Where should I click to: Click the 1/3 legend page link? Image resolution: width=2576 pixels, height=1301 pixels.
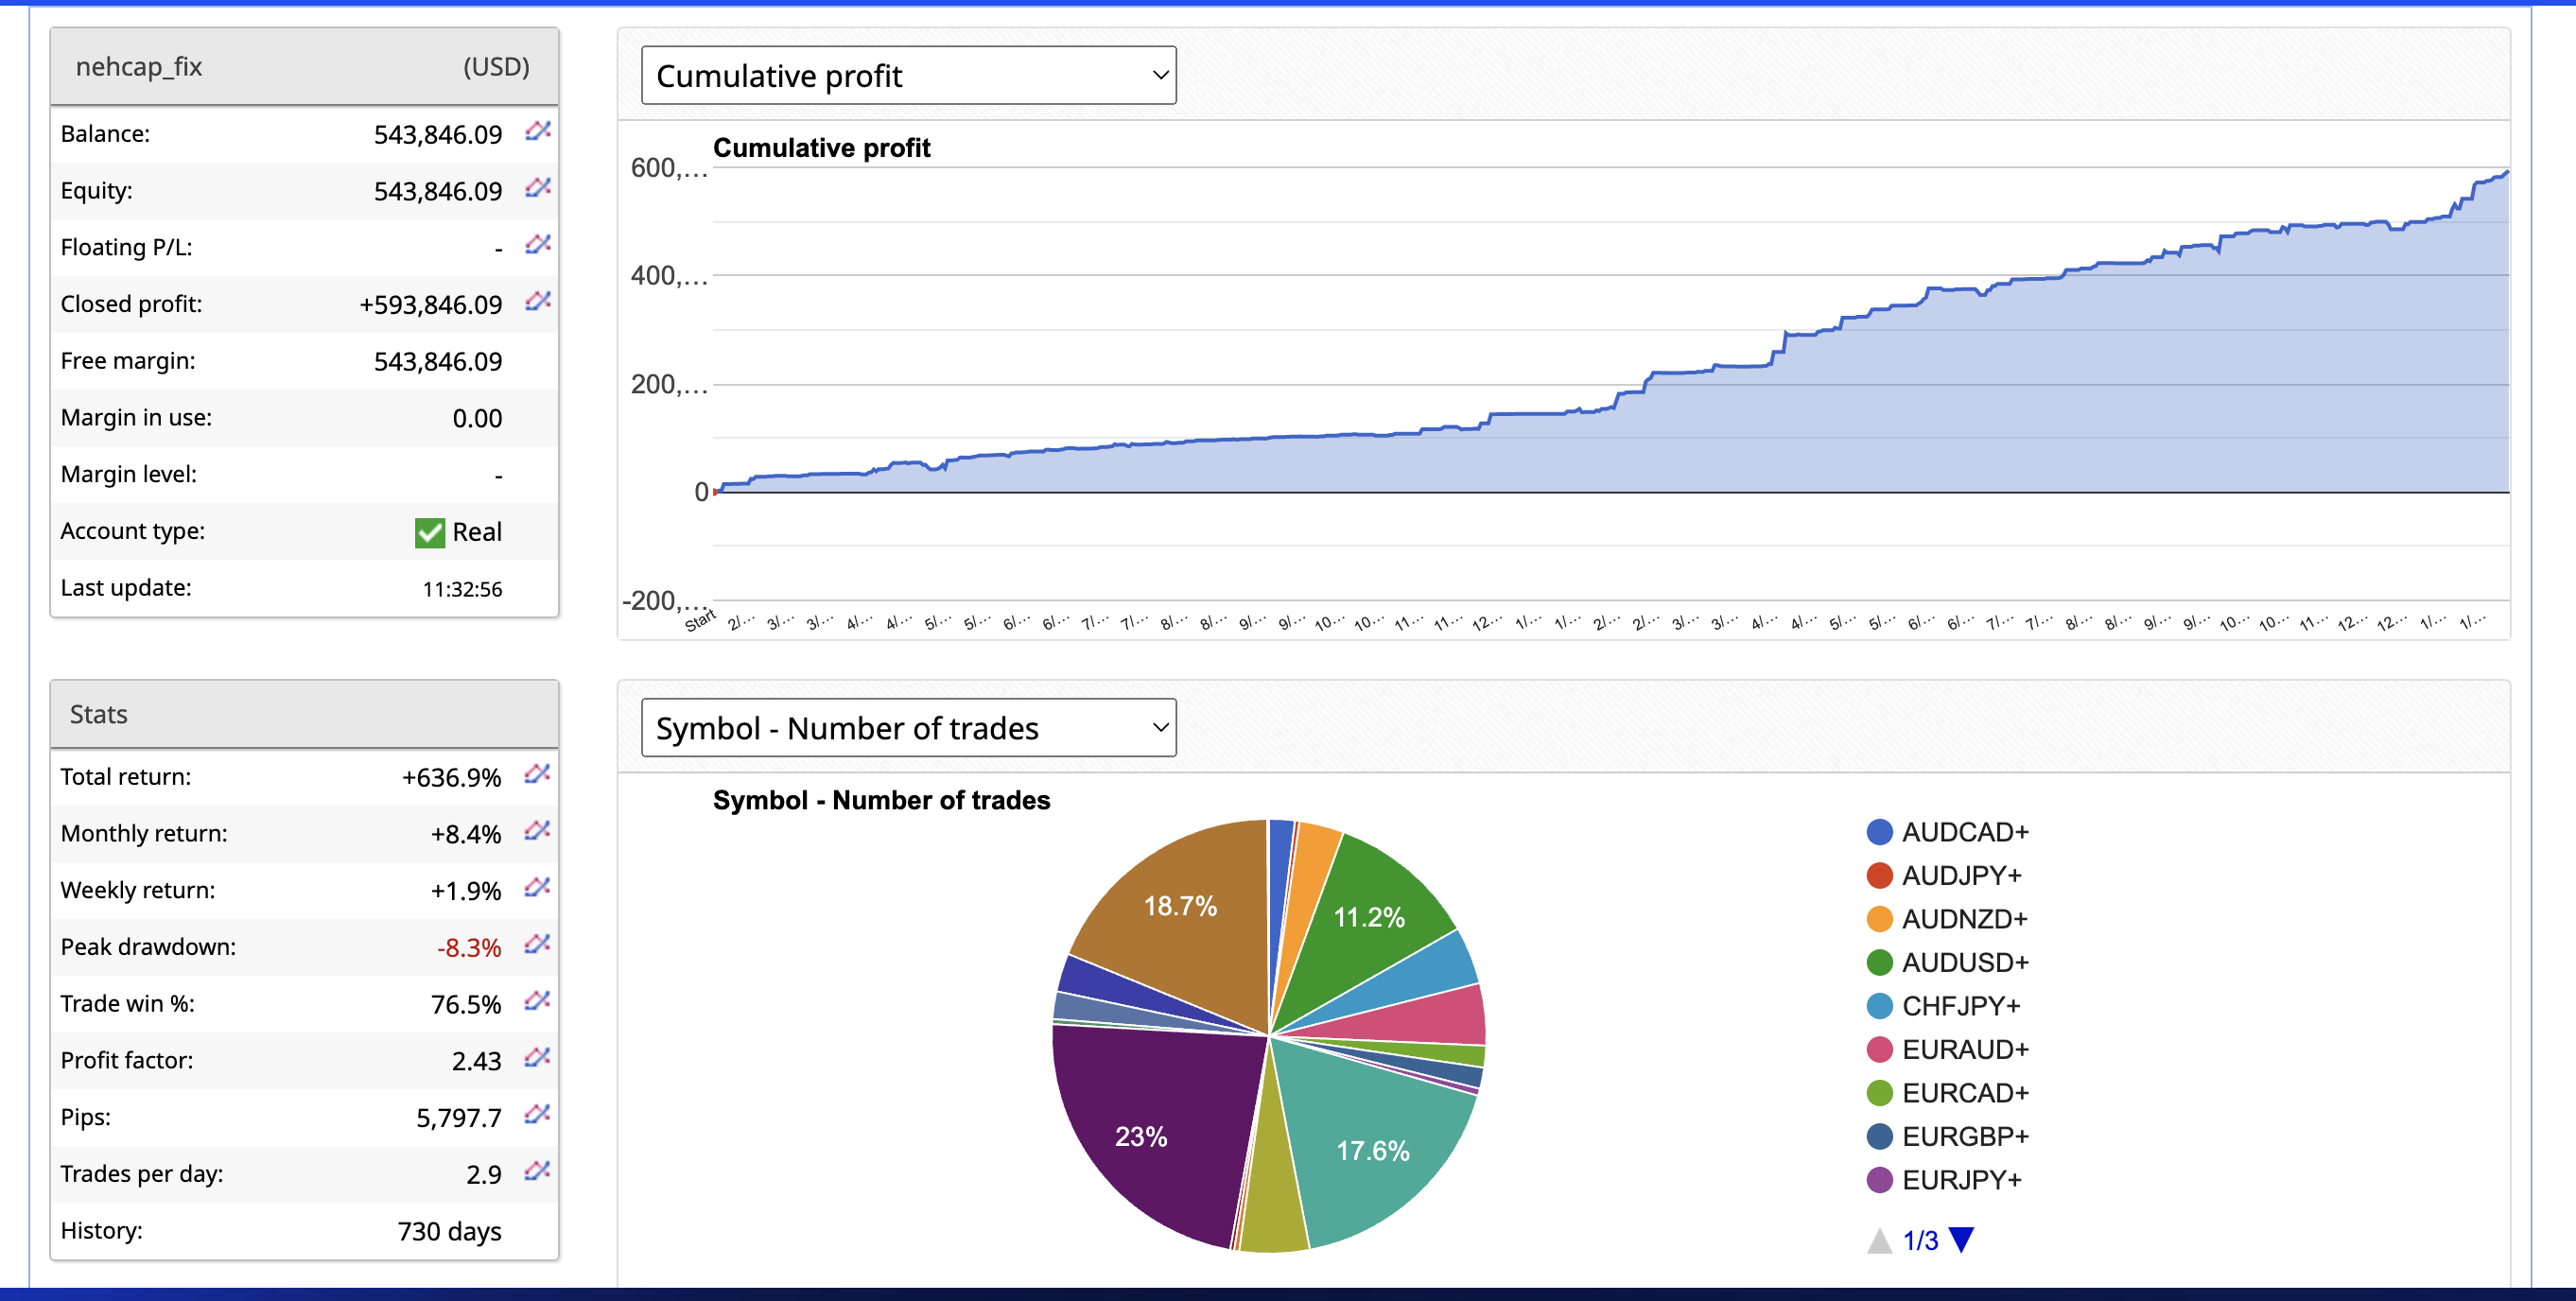tap(1920, 1241)
